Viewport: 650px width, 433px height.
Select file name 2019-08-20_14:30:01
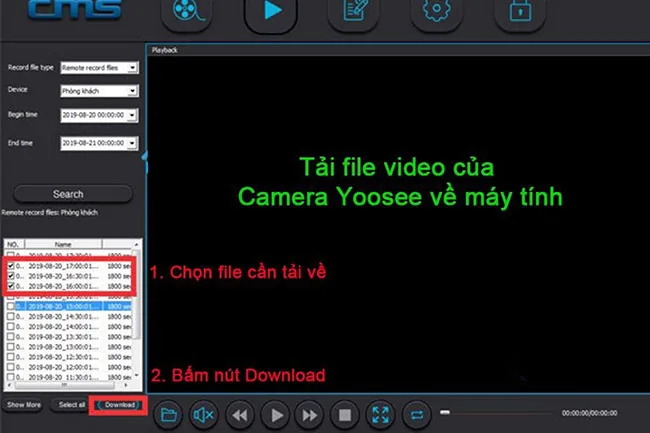click(63, 317)
